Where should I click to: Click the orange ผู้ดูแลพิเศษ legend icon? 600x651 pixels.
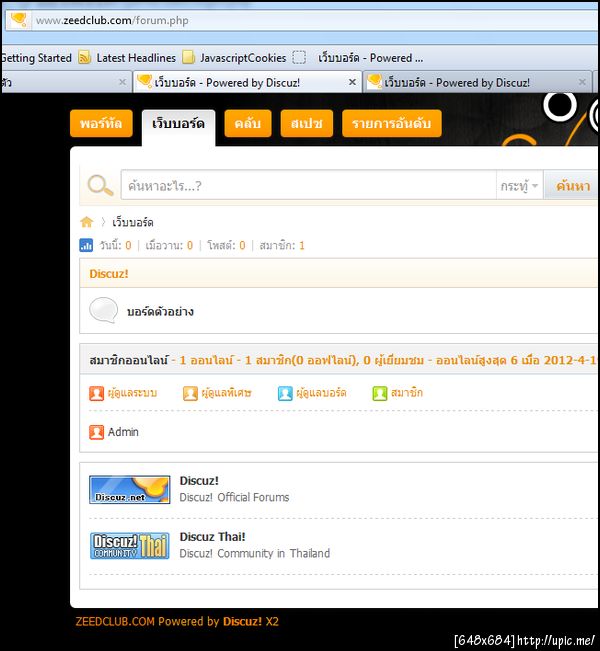(190, 393)
